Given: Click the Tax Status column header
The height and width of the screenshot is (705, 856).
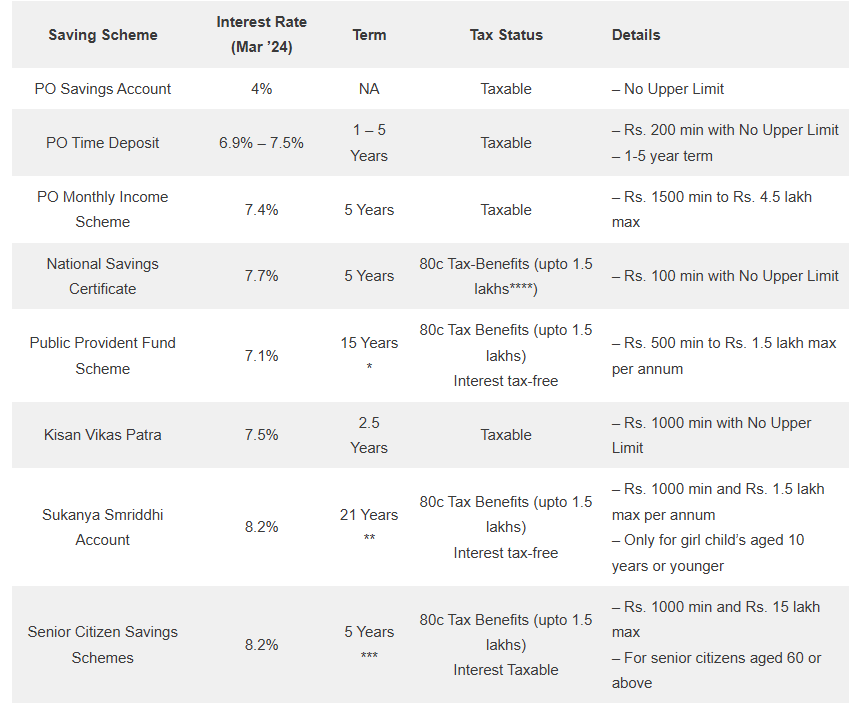Looking at the screenshot, I should pyautogui.click(x=506, y=35).
